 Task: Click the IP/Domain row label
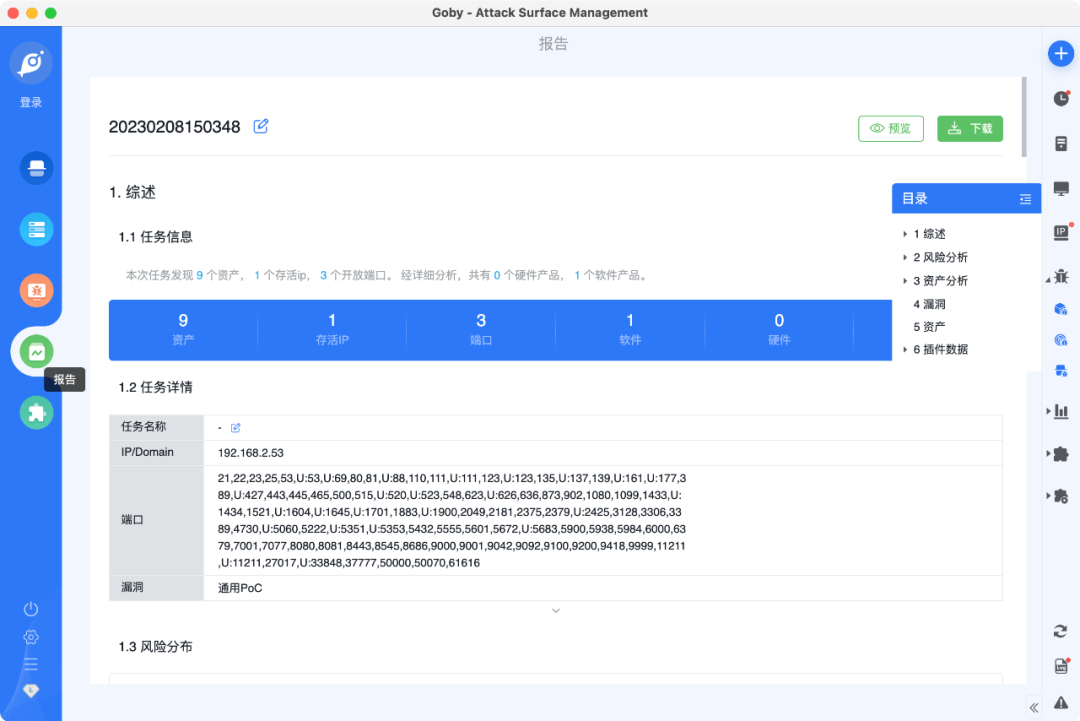(x=147, y=452)
